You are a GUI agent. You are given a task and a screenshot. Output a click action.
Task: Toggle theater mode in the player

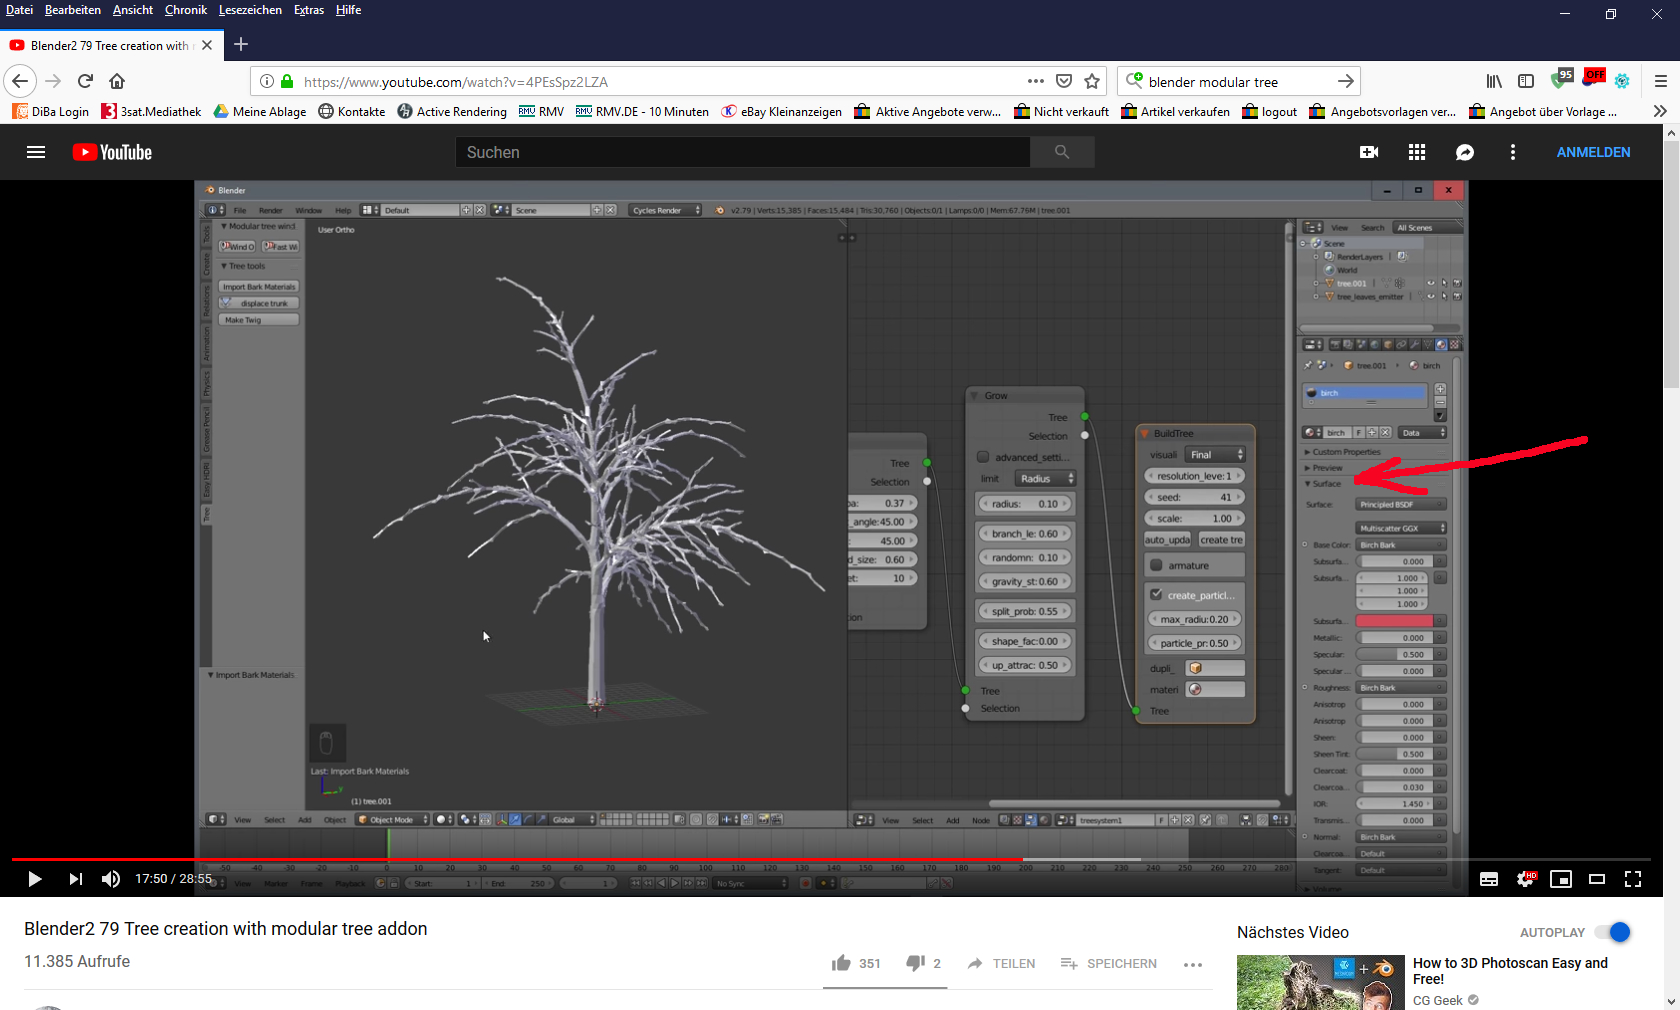point(1597,879)
